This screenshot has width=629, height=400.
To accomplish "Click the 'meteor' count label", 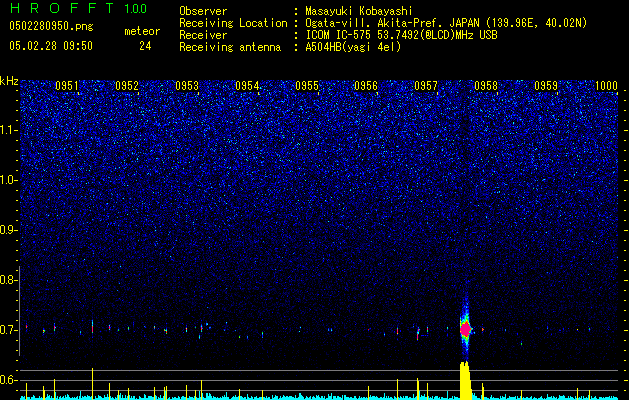I will click(x=142, y=31).
